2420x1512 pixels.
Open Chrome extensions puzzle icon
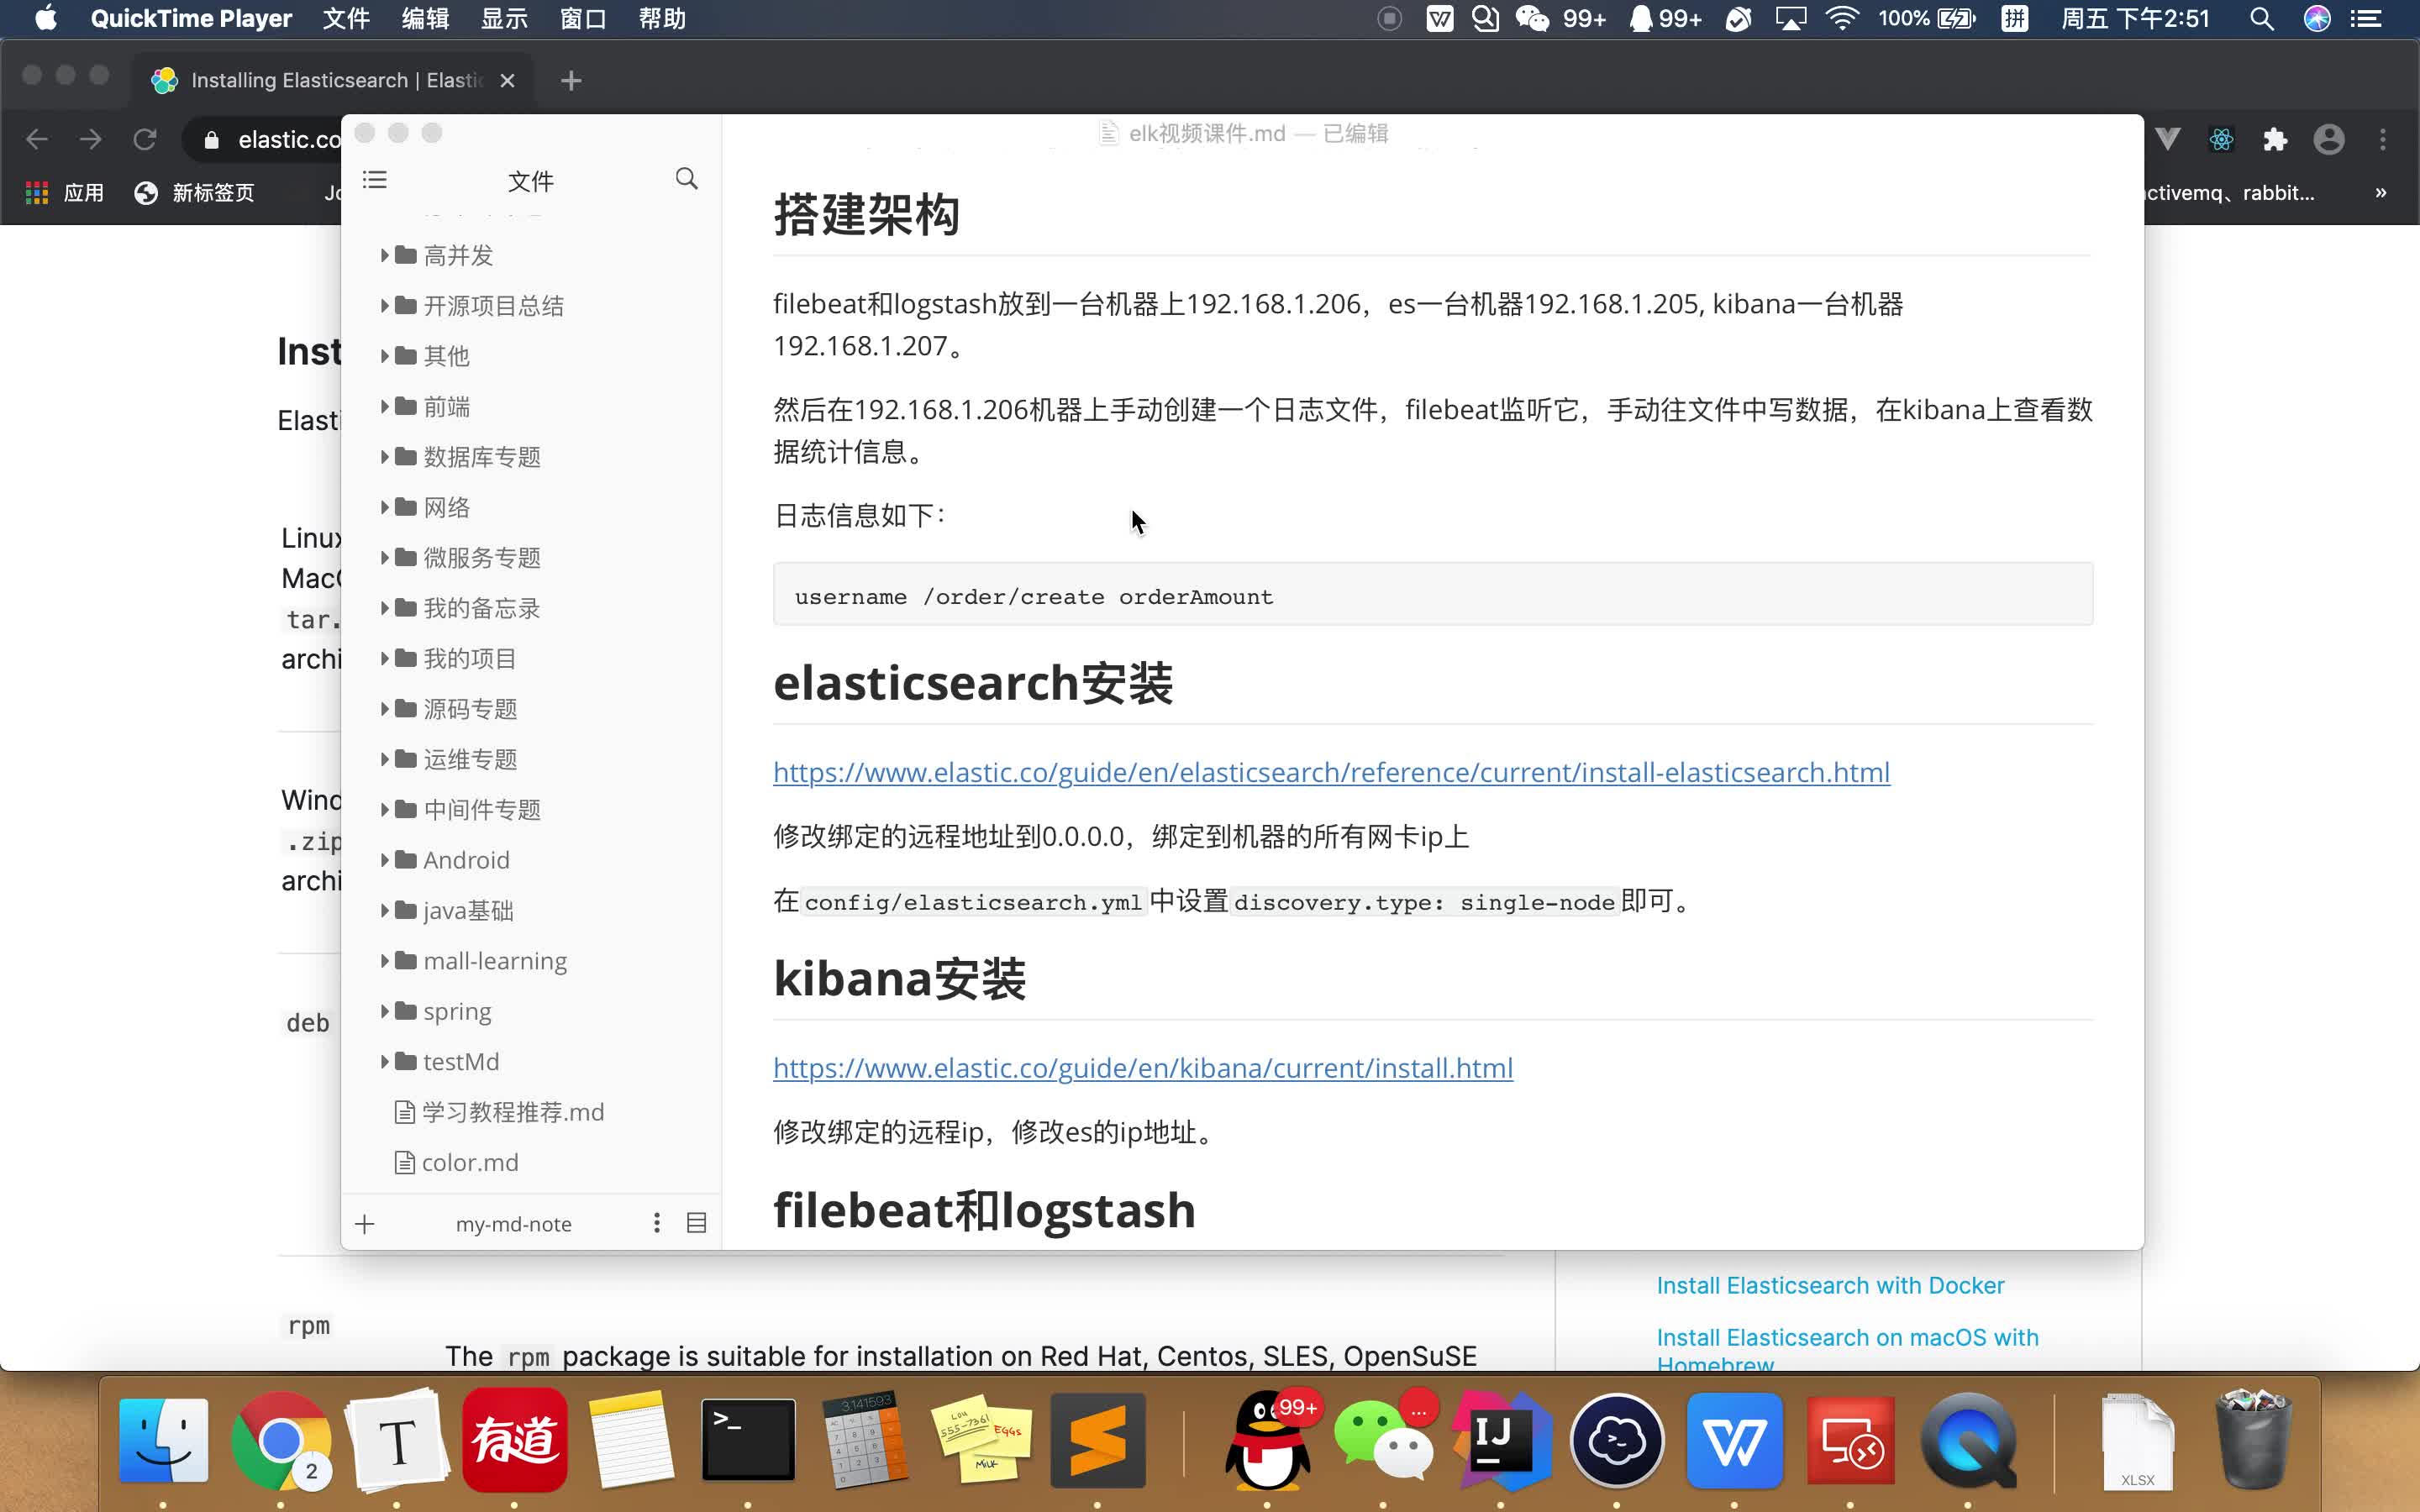click(x=2276, y=139)
